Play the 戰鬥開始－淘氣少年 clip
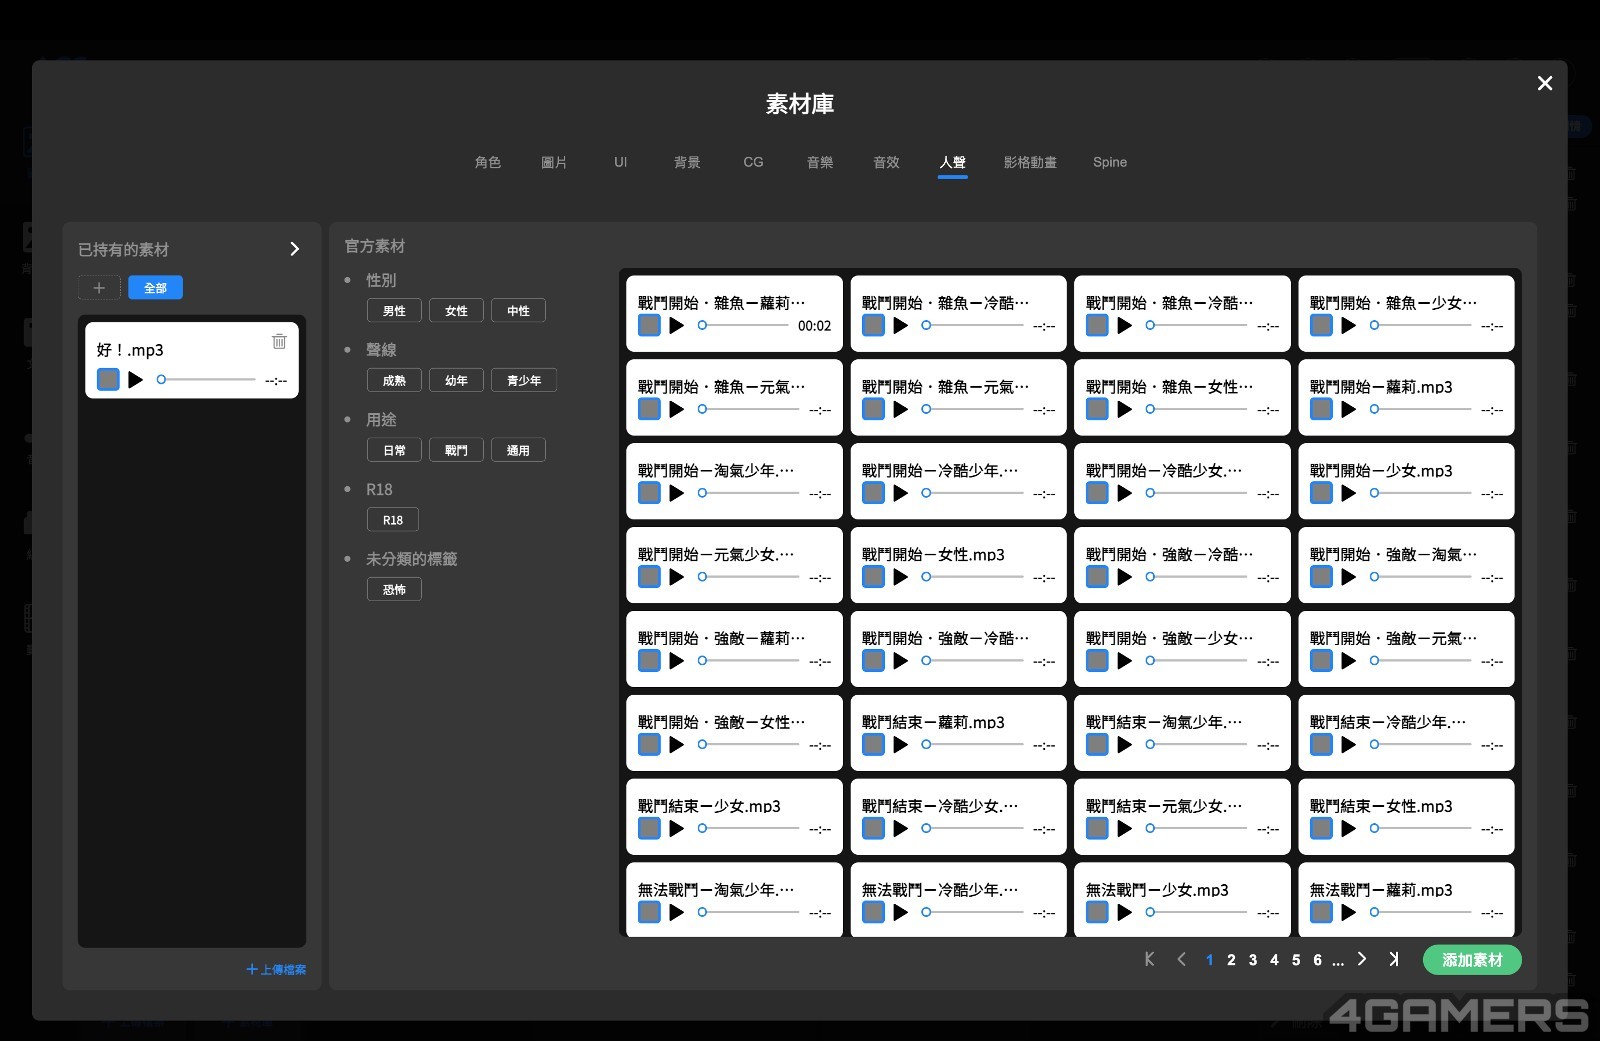 pyautogui.click(x=677, y=493)
